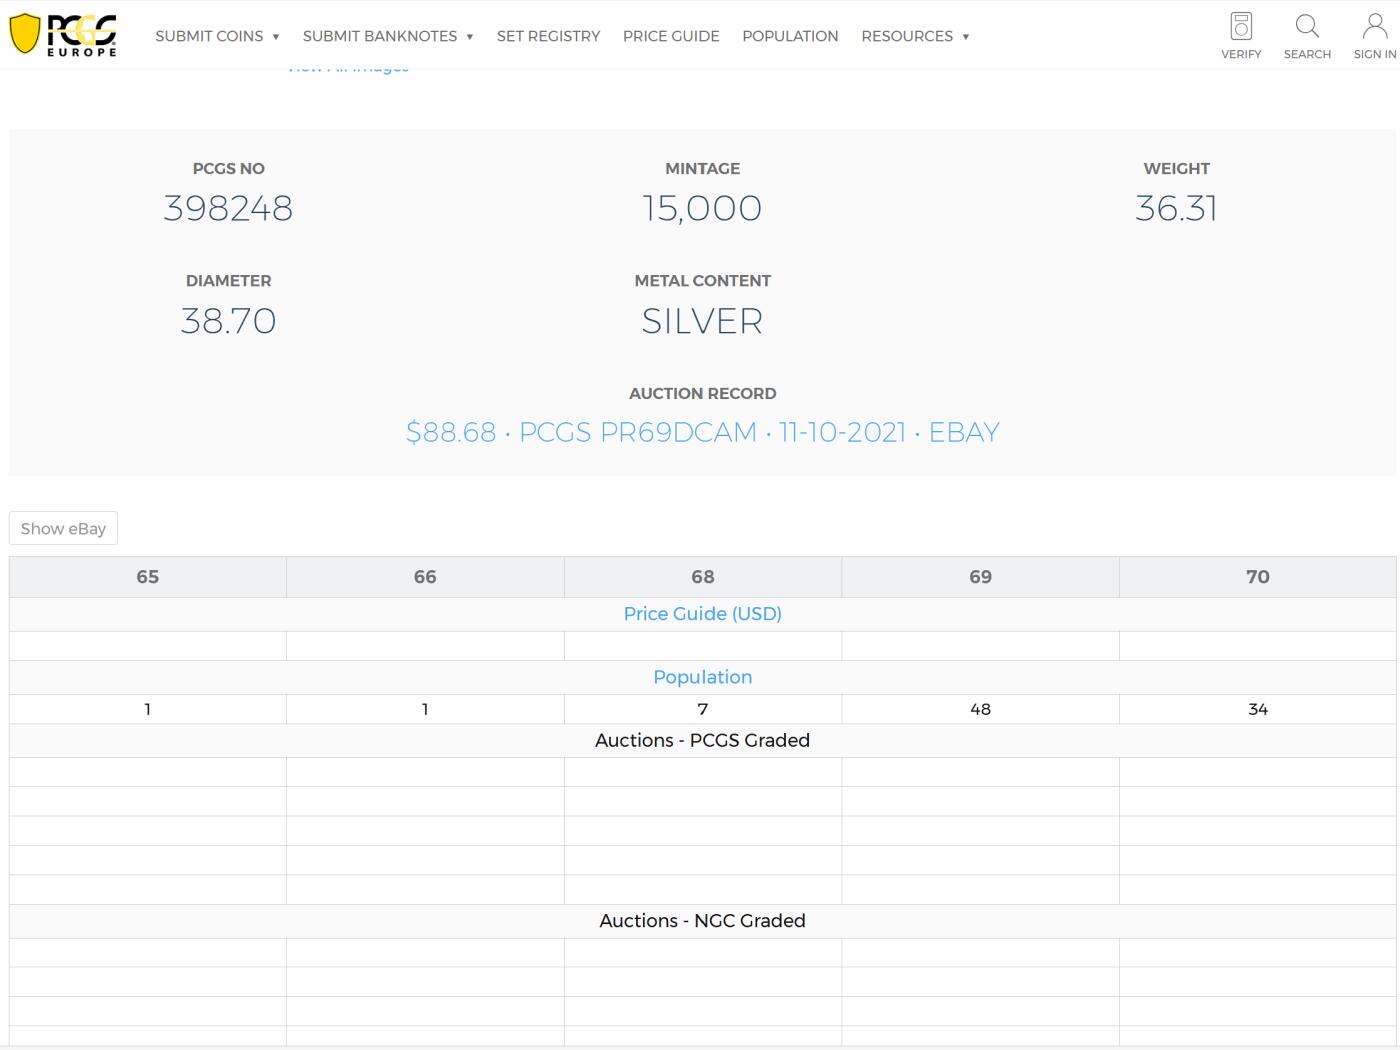Expand the Resources dropdown menu
The height and width of the screenshot is (1050, 1400).
915,36
